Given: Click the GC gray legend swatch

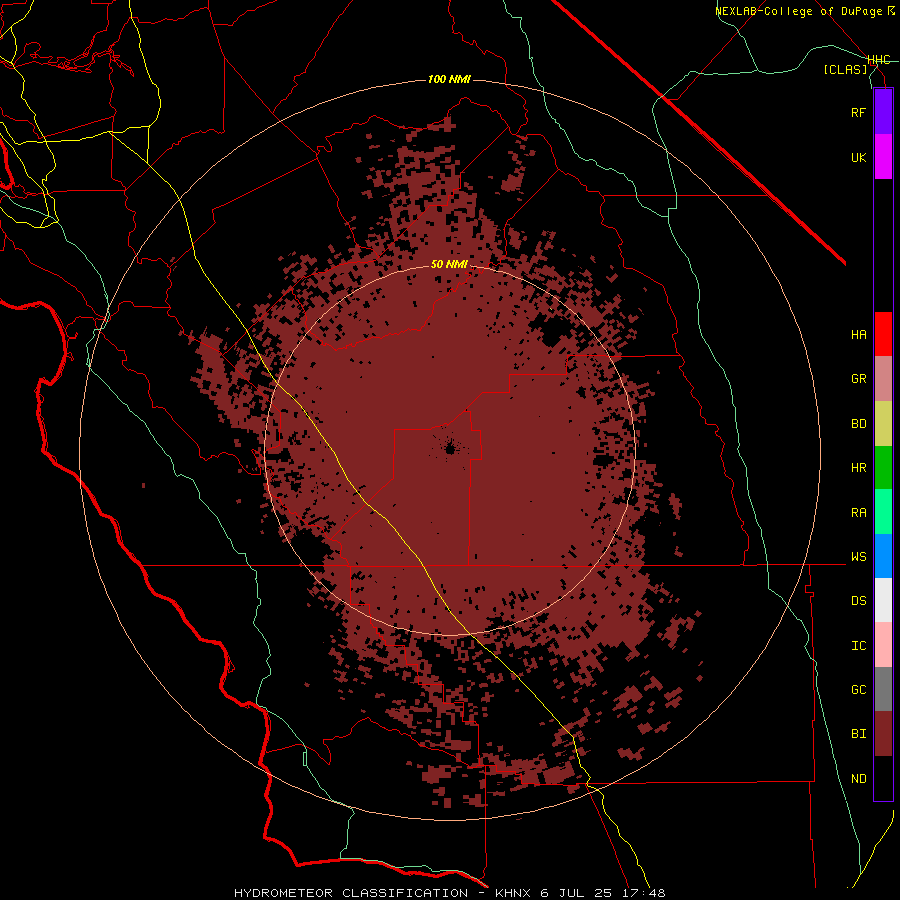Looking at the screenshot, I should [883, 689].
